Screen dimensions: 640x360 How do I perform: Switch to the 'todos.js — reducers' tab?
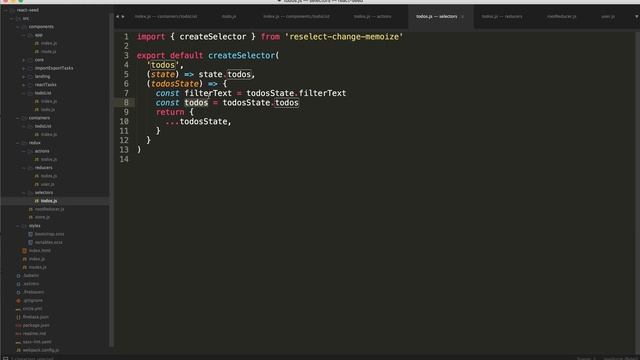pyautogui.click(x=502, y=17)
